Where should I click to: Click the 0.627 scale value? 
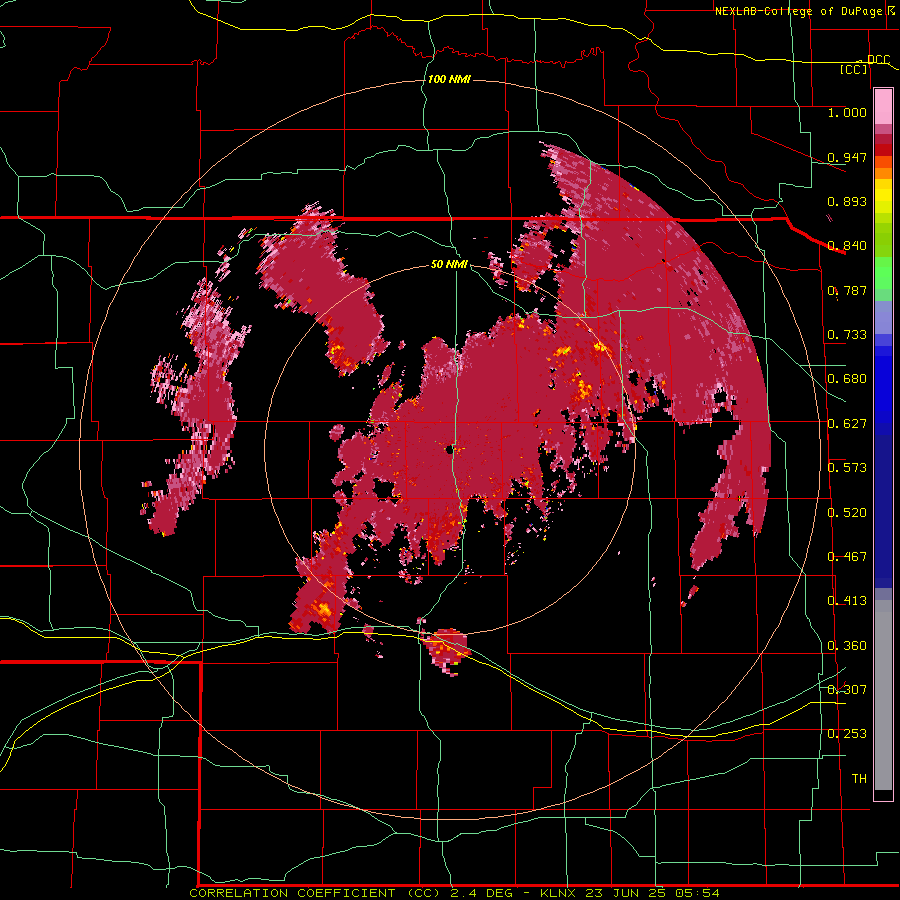[847, 424]
